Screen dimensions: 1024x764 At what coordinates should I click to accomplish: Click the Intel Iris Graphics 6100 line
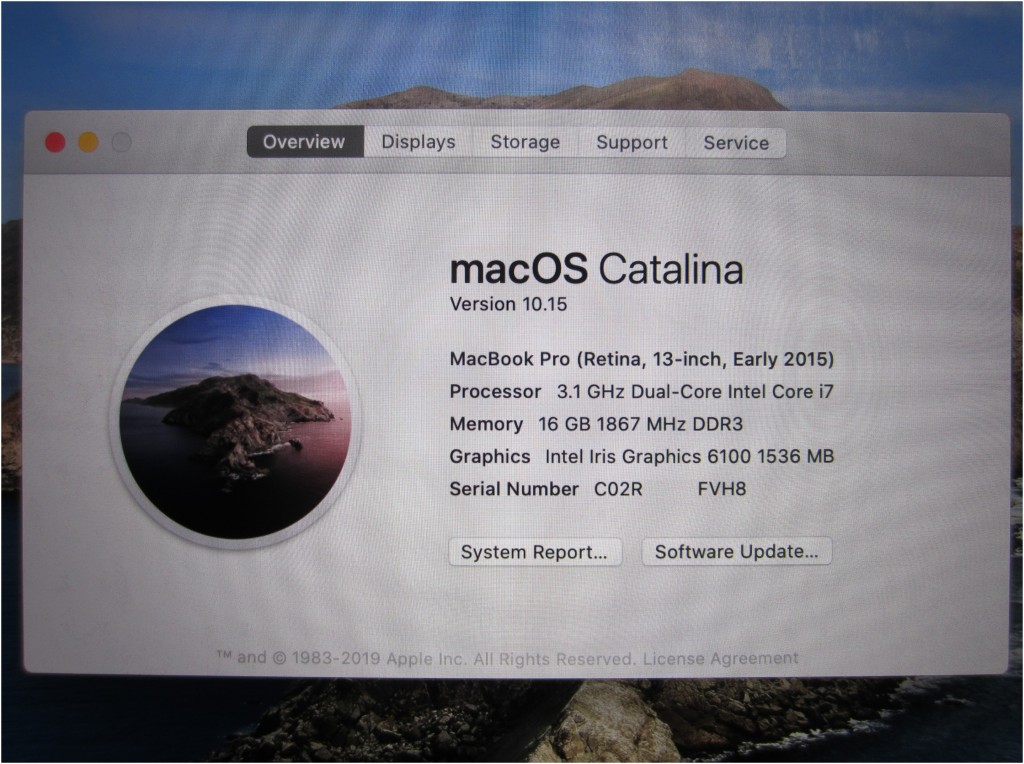[x=641, y=456]
